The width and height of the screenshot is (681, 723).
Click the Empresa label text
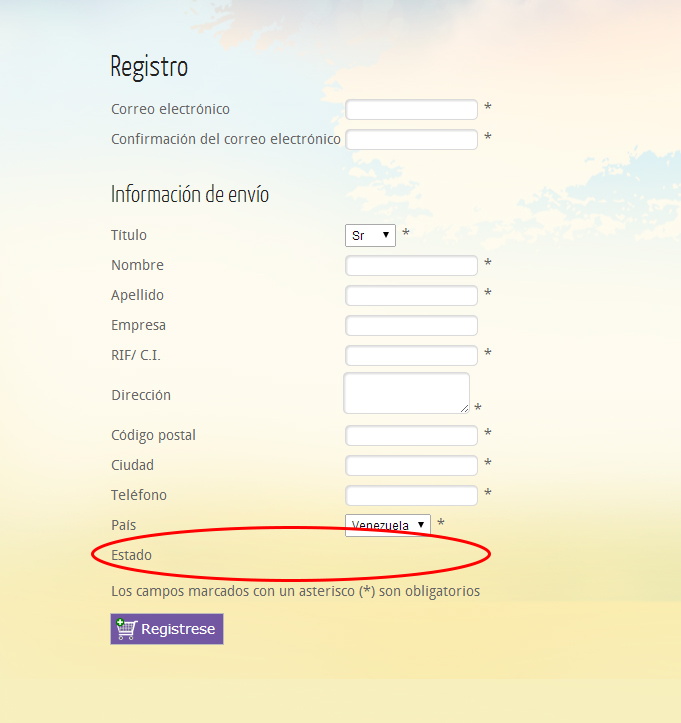coord(138,326)
